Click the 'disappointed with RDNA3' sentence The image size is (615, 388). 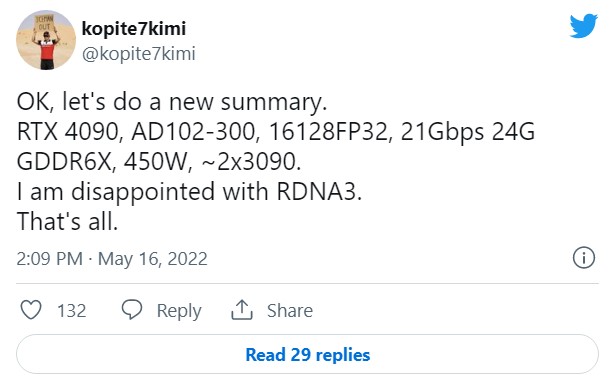click(x=189, y=192)
